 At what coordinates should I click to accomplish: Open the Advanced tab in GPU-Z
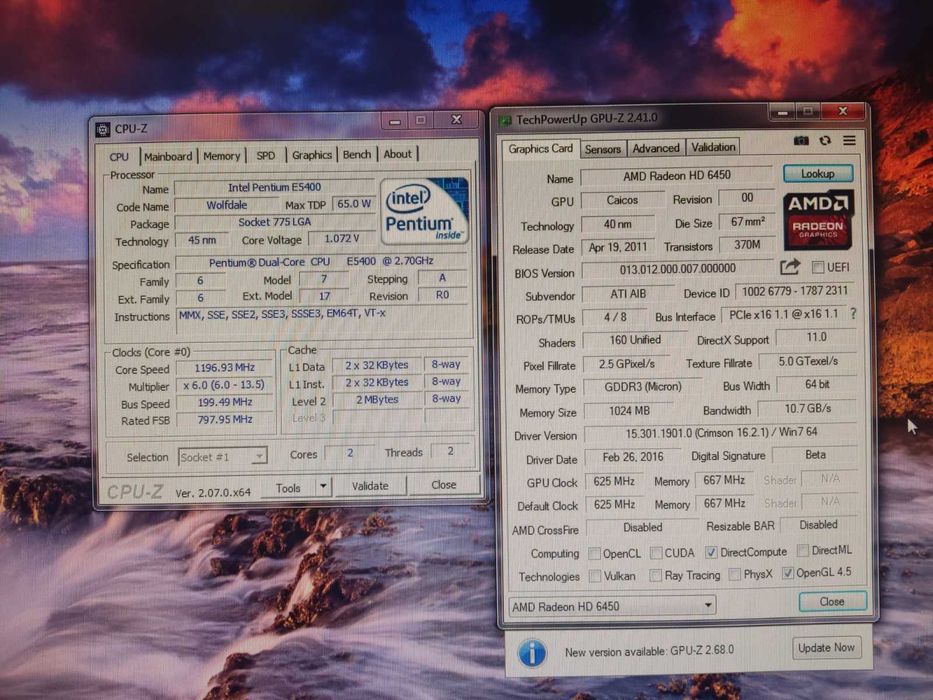[x=656, y=148]
